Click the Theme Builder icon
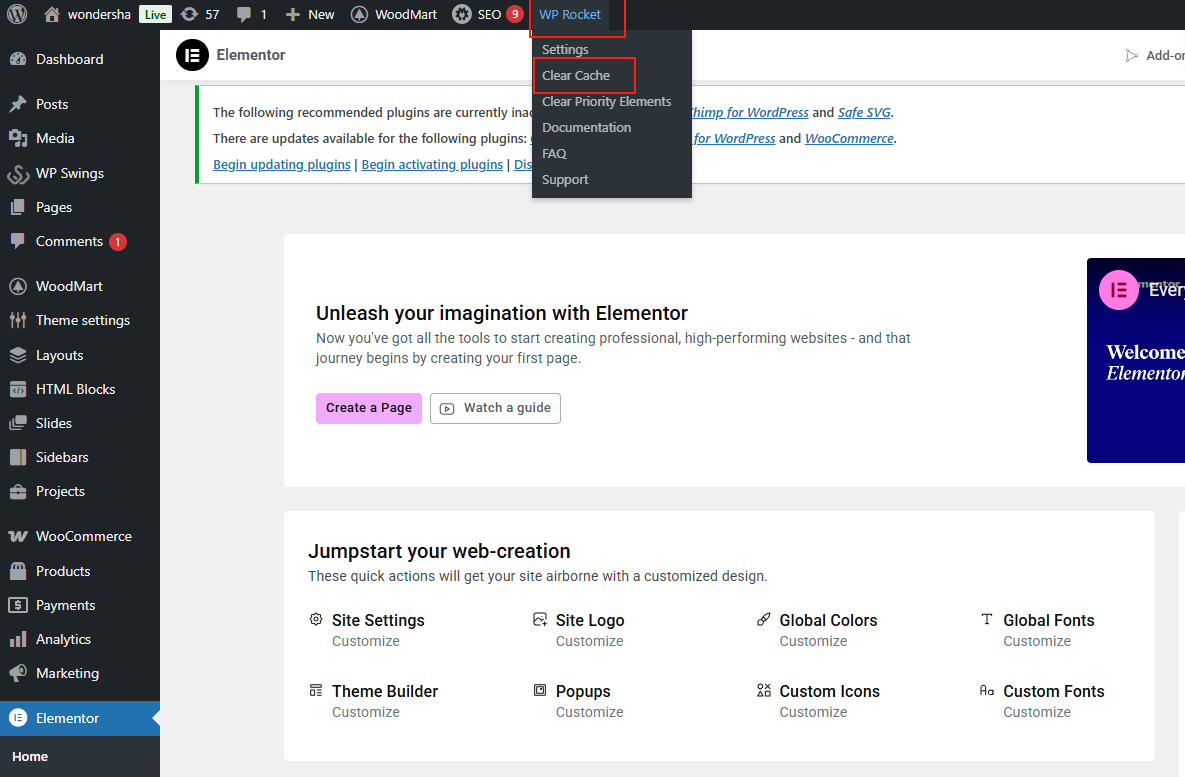 tap(316, 691)
